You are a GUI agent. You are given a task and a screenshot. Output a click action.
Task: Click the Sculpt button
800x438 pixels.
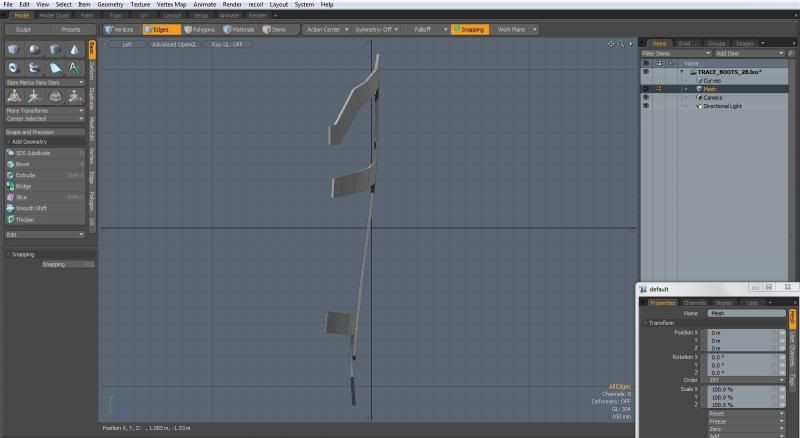click(23, 30)
